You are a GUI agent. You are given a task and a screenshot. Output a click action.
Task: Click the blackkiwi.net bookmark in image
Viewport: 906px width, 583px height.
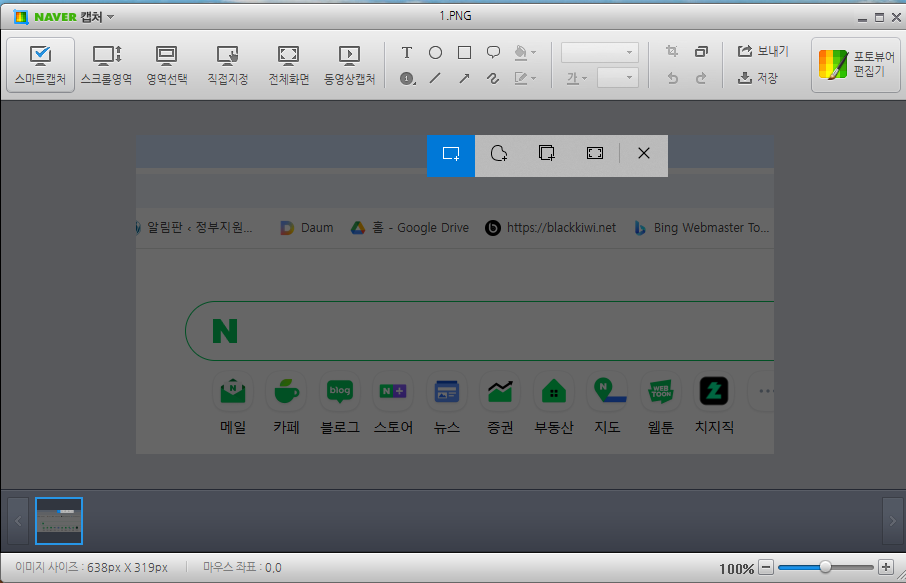551,228
